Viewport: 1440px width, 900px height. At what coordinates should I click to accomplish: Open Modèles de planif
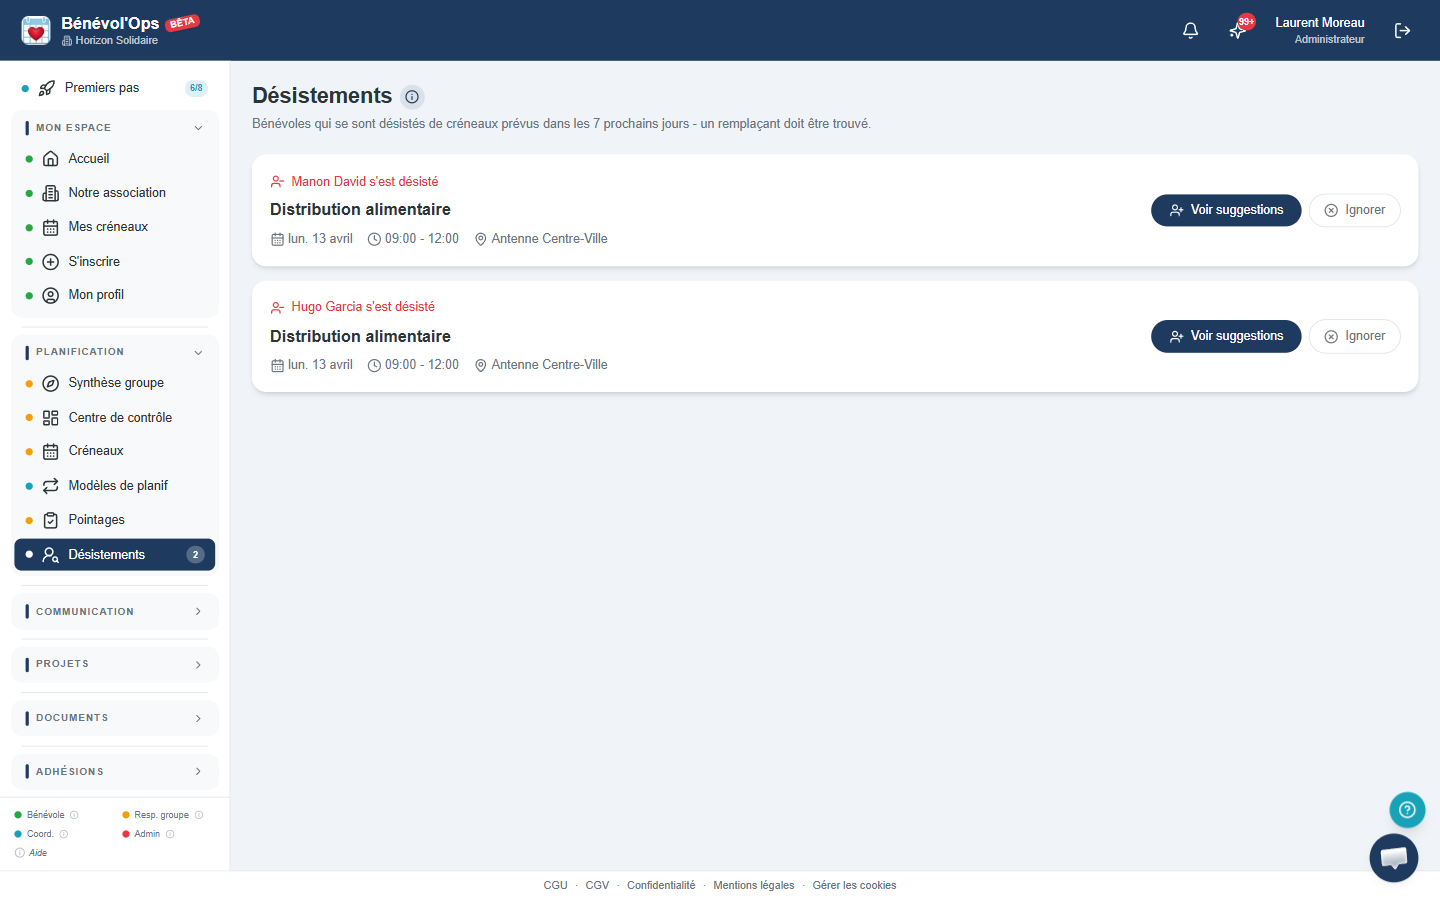click(x=115, y=486)
